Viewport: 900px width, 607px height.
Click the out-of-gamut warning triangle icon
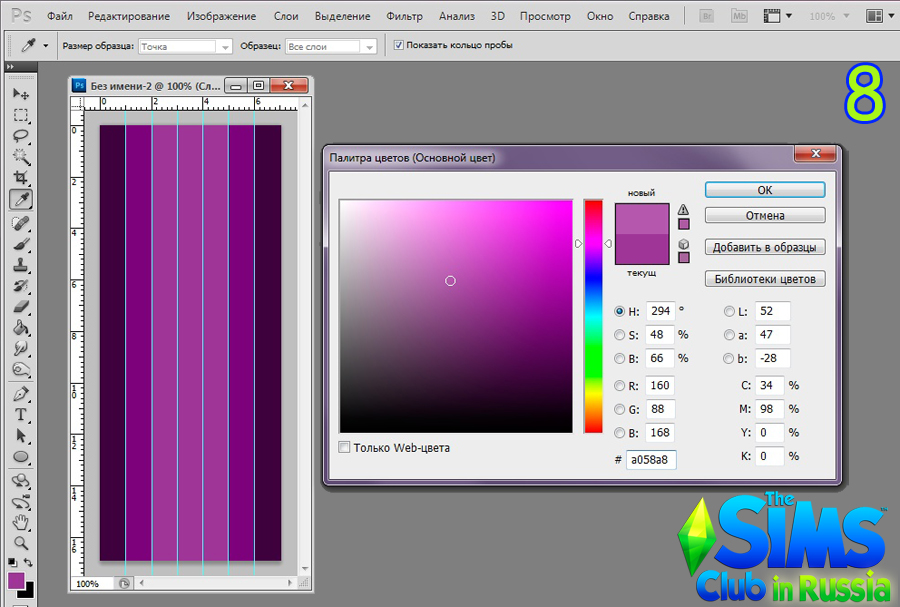tap(683, 209)
